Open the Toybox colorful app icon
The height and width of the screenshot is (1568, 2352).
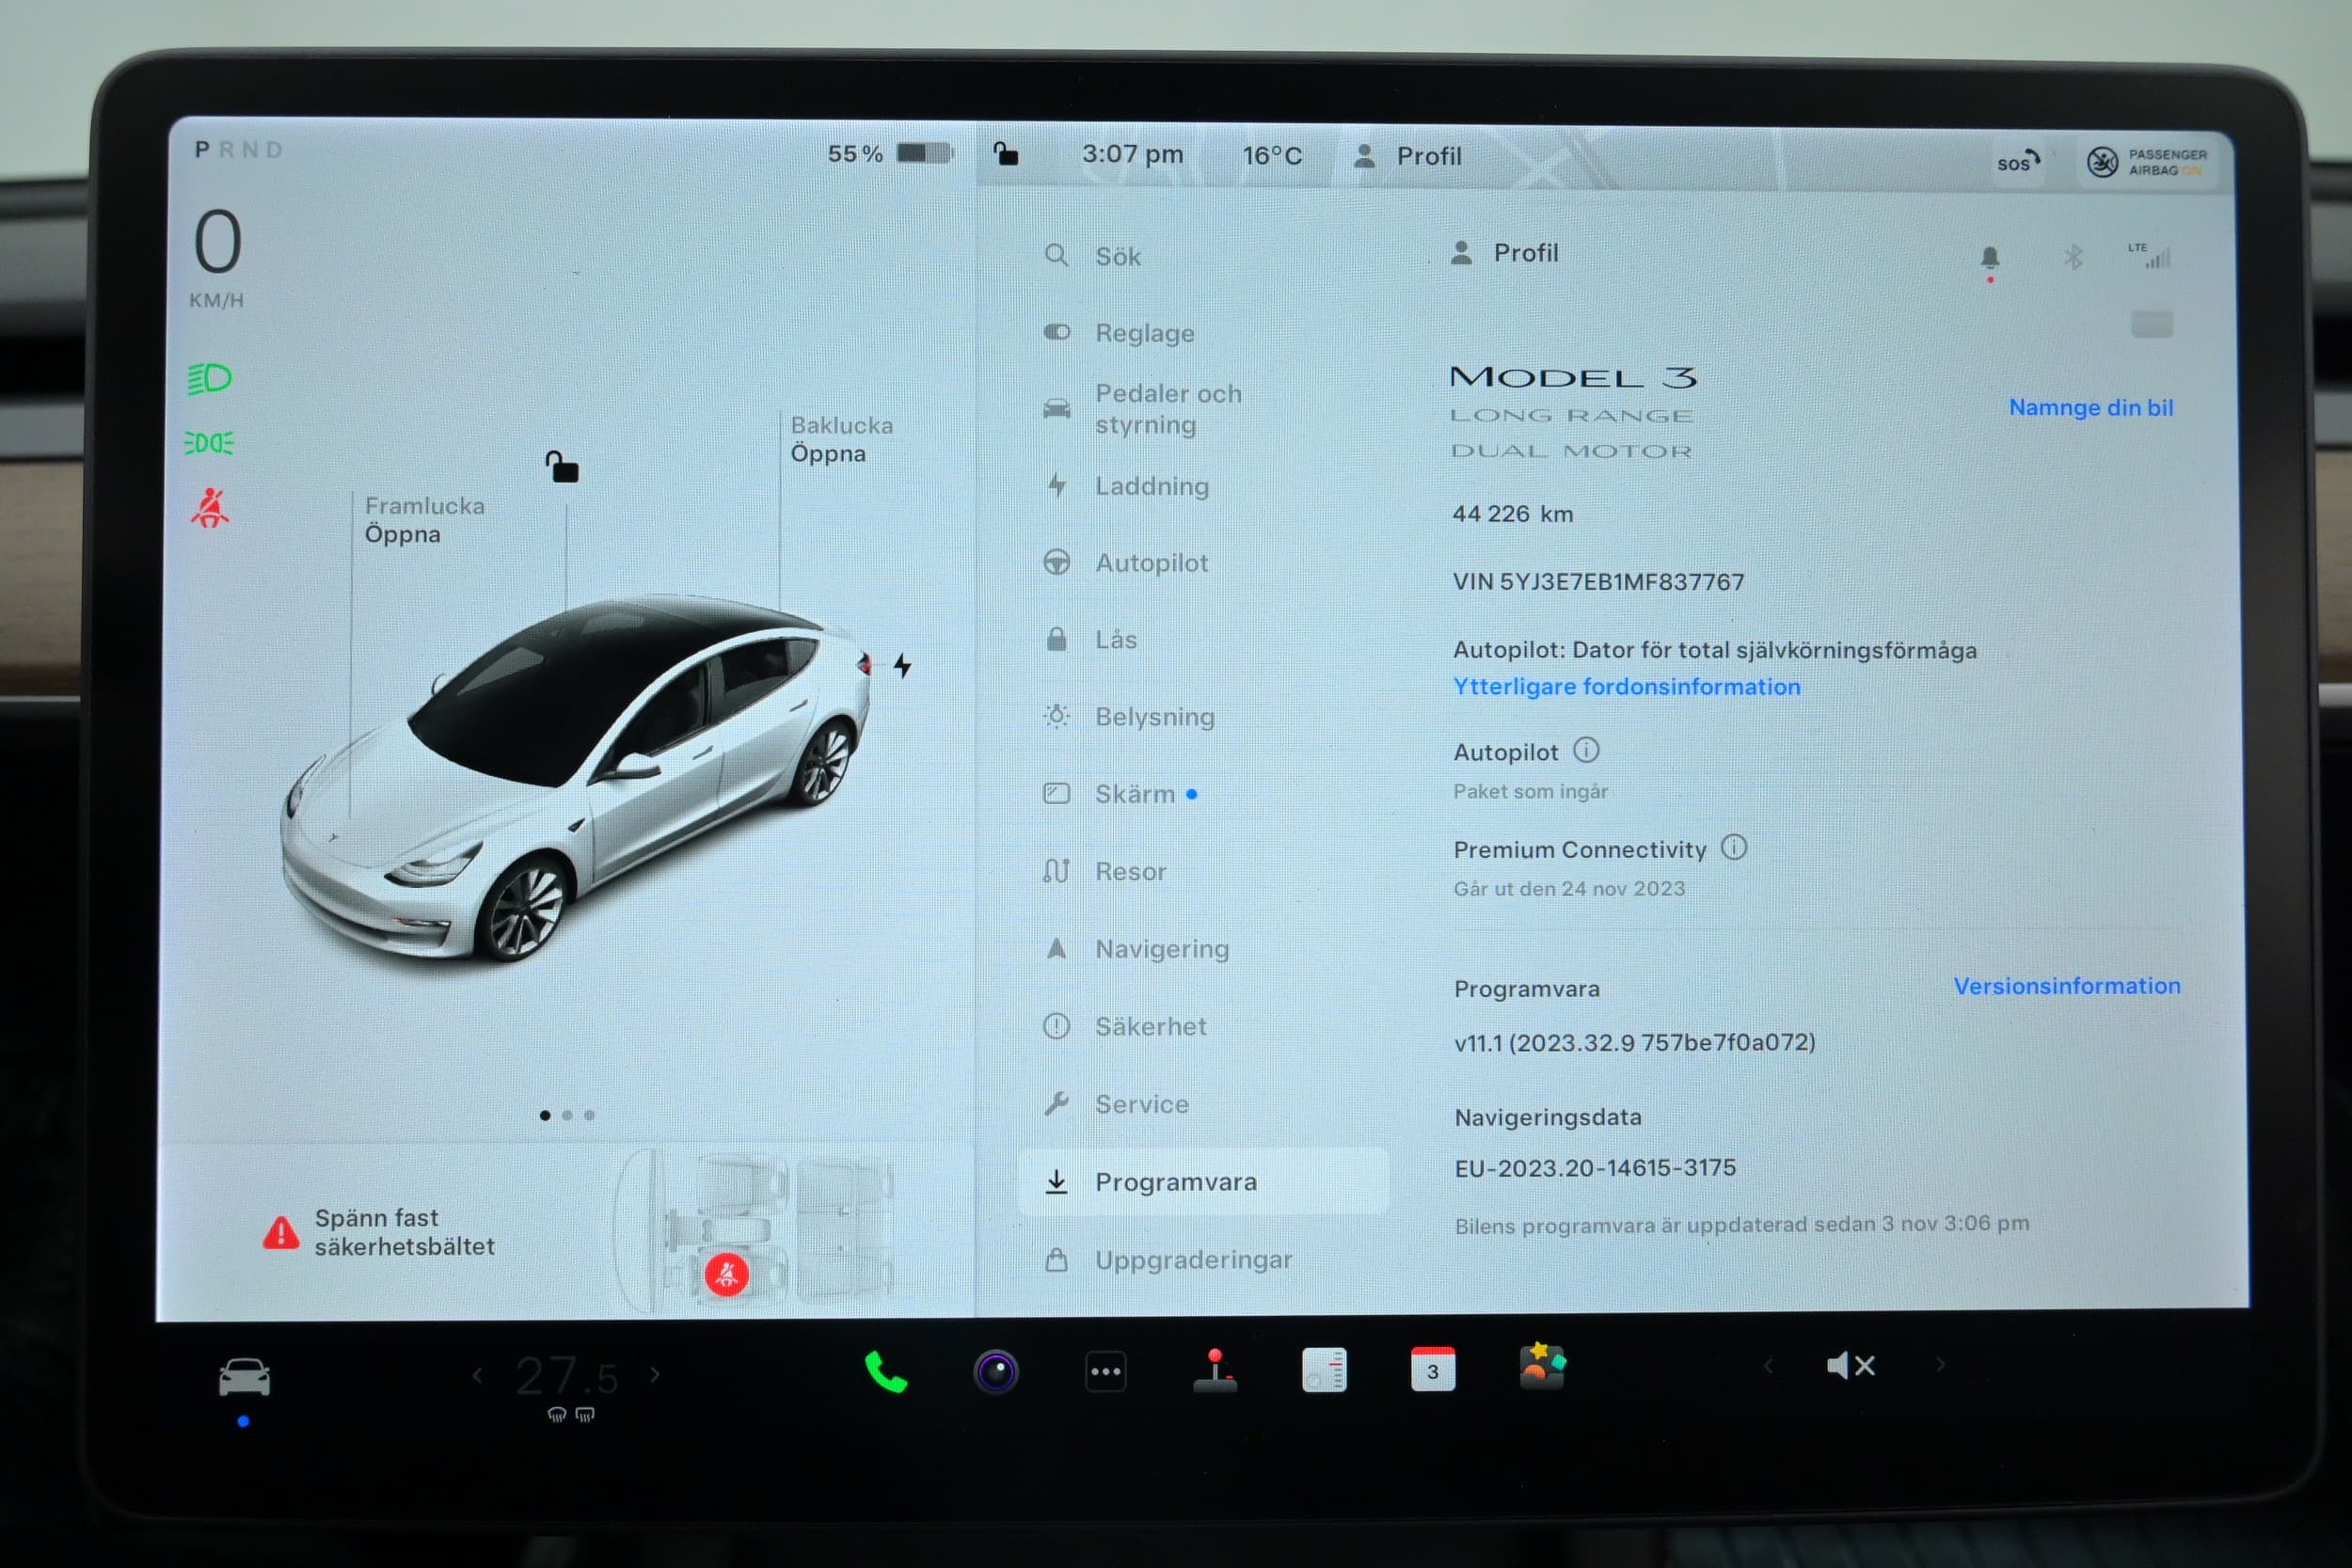point(1542,1367)
